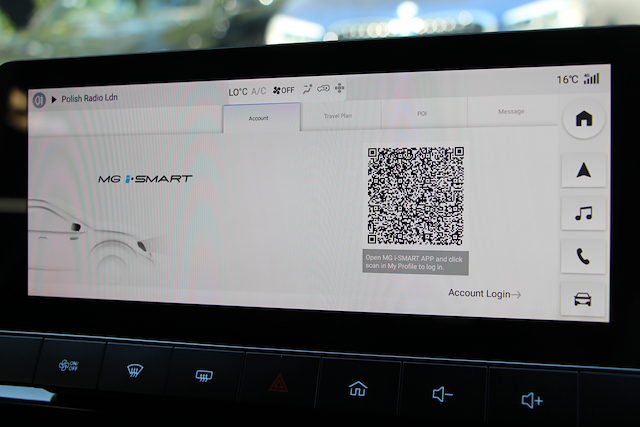The height and width of the screenshot is (427, 640).
Task: Open the Message tab
Action: point(510,112)
